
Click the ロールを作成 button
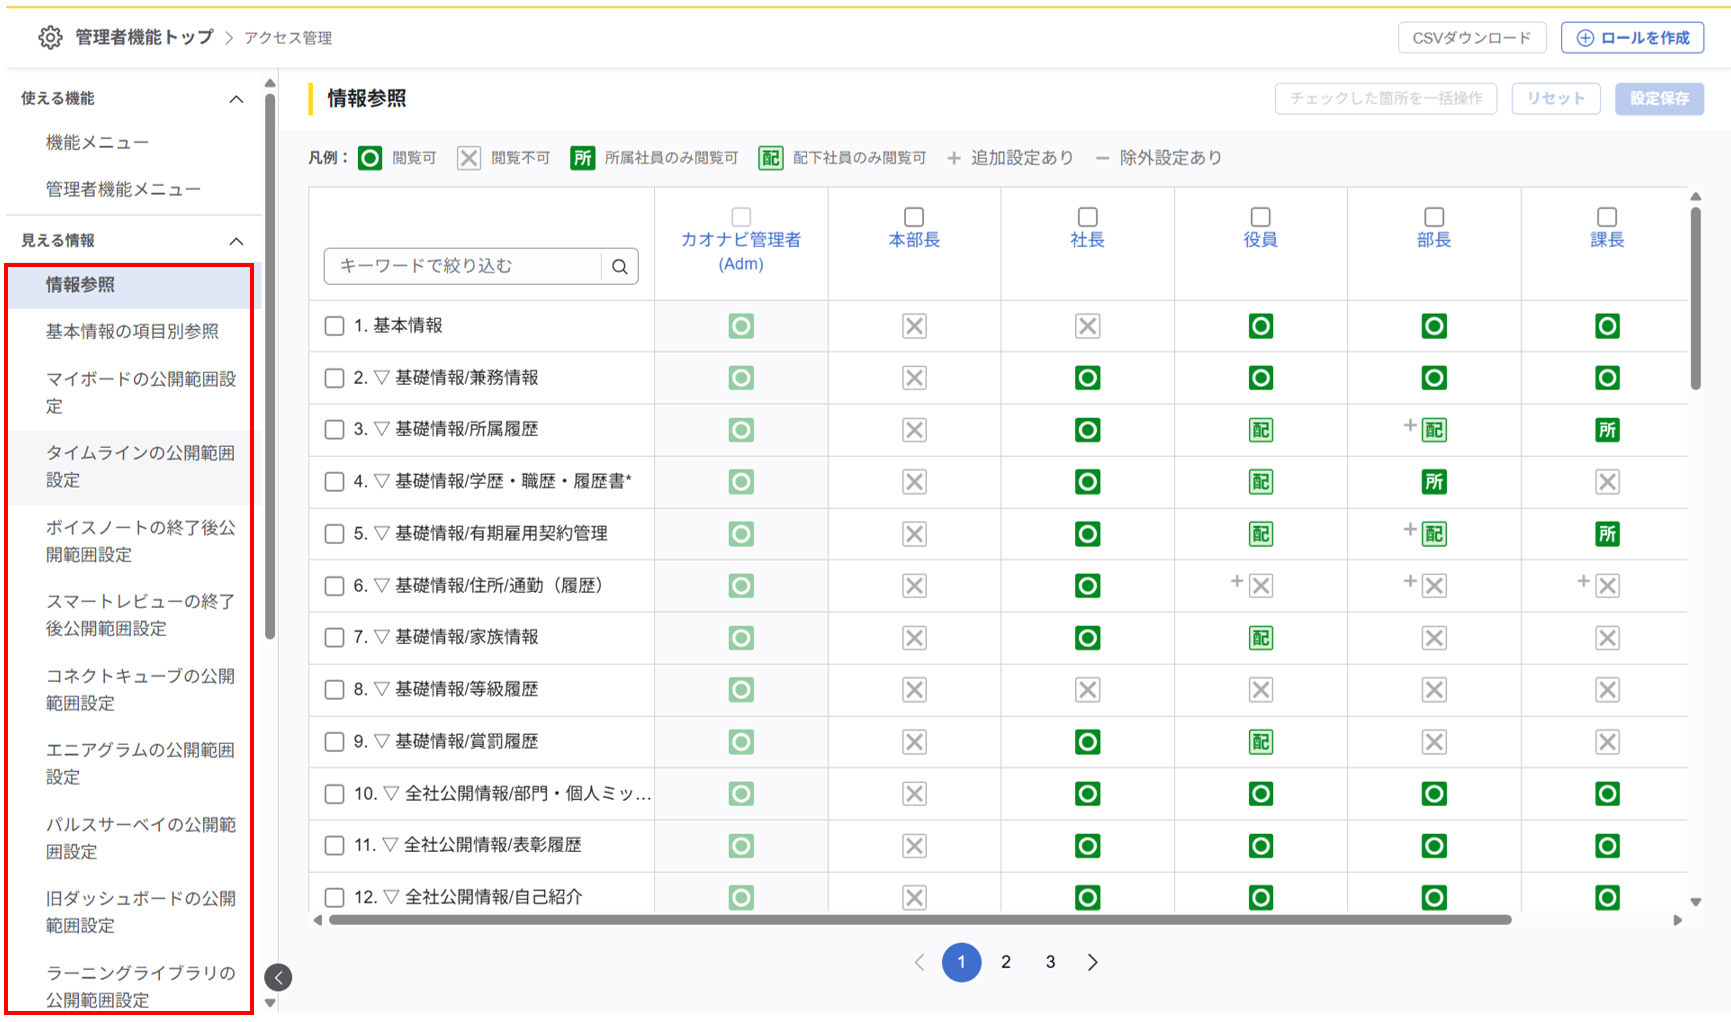coord(1633,38)
